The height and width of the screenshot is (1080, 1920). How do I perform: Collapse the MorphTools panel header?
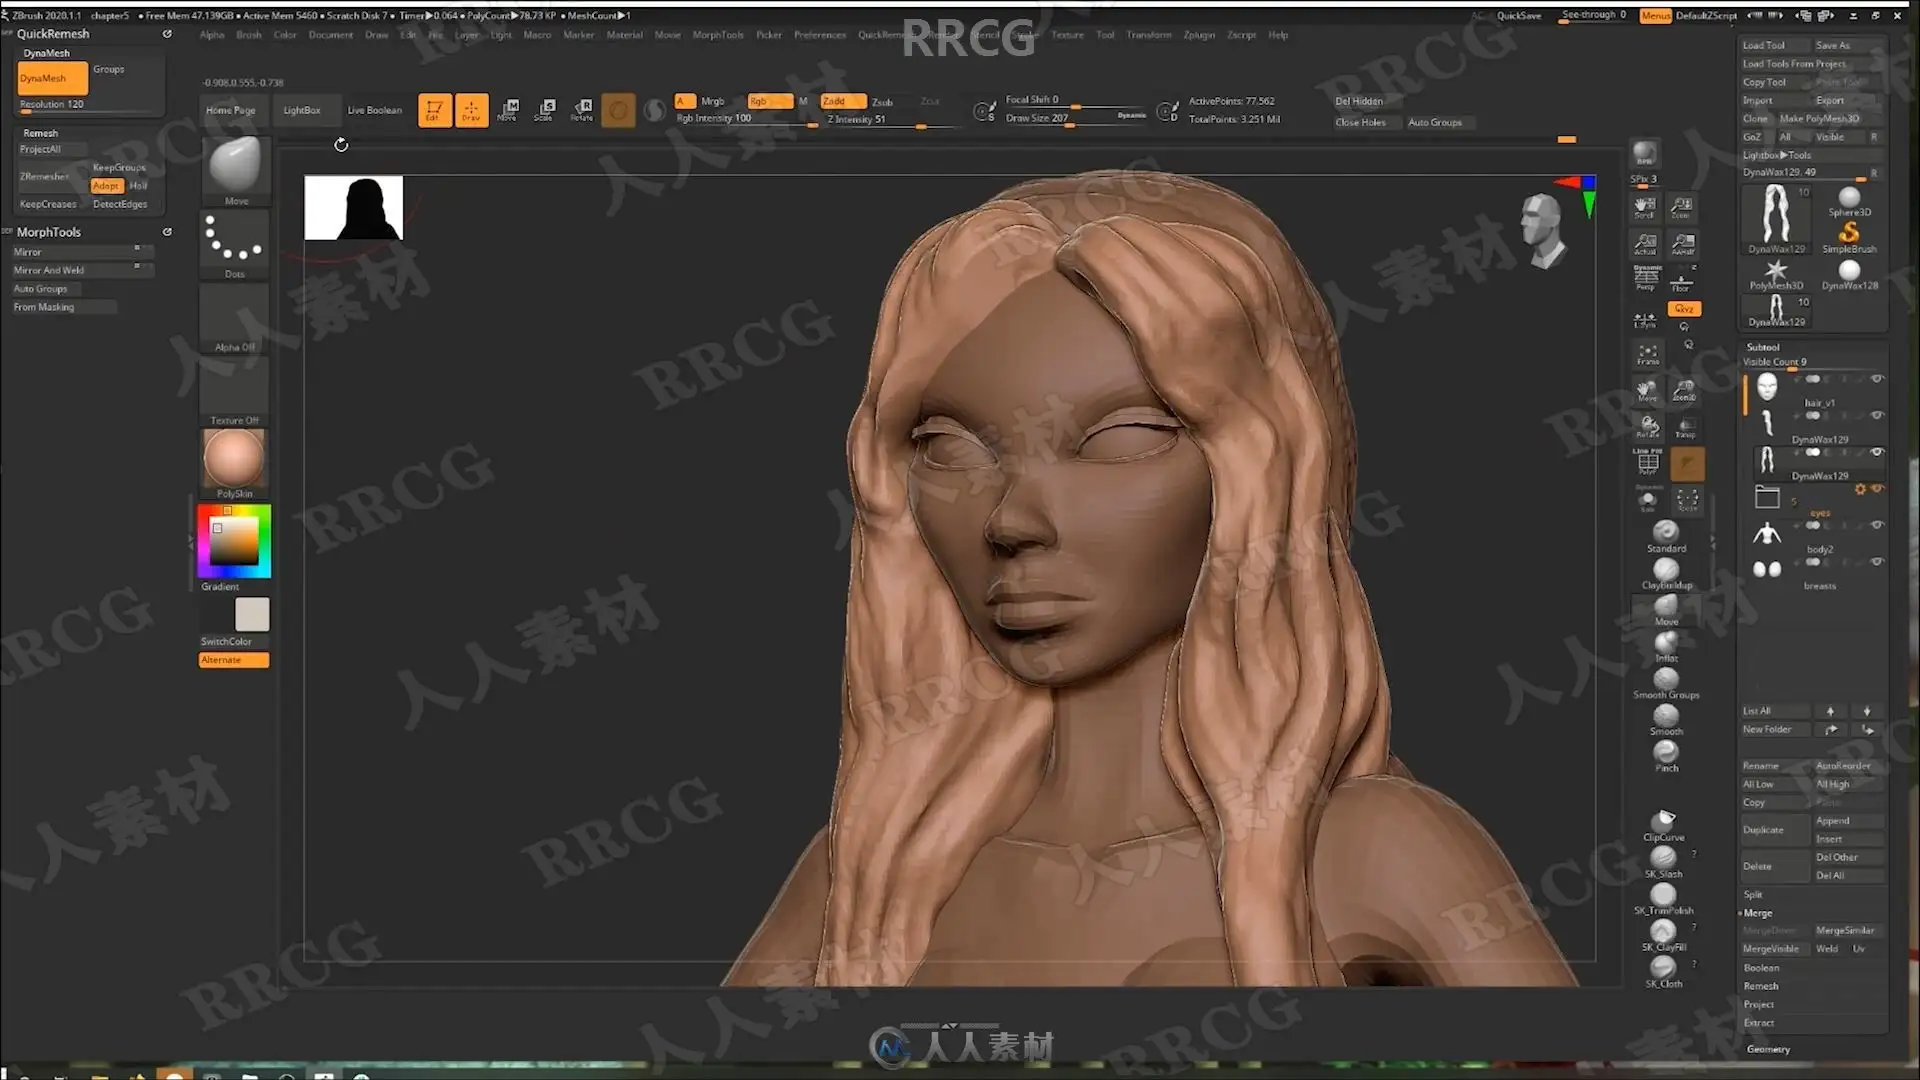tap(48, 232)
